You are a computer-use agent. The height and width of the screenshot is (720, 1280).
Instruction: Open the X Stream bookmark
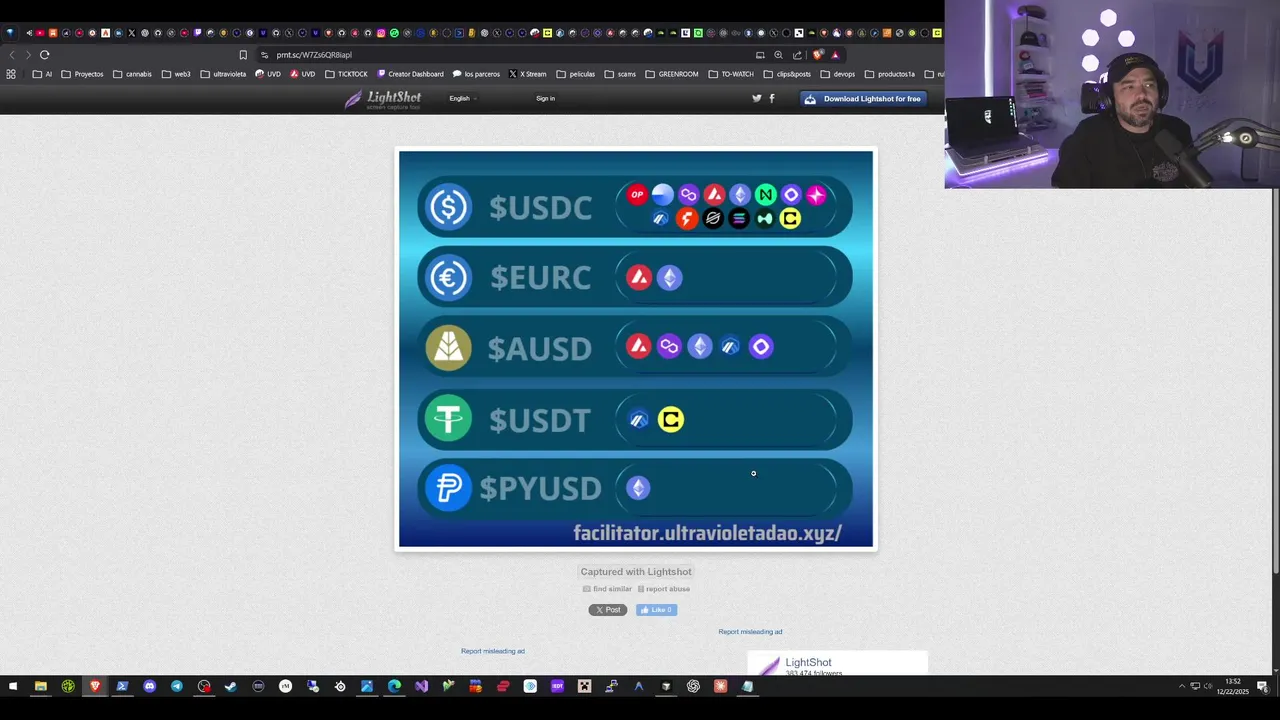pos(527,74)
